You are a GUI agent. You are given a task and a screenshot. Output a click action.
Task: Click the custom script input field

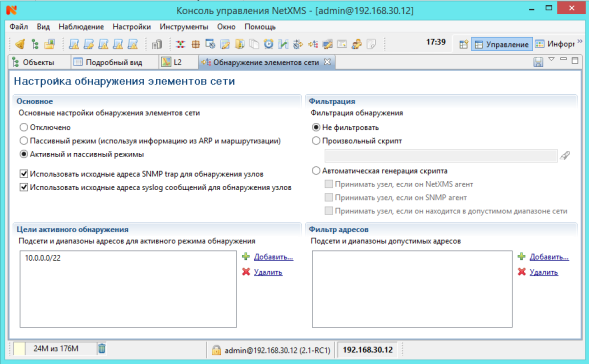(x=441, y=156)
